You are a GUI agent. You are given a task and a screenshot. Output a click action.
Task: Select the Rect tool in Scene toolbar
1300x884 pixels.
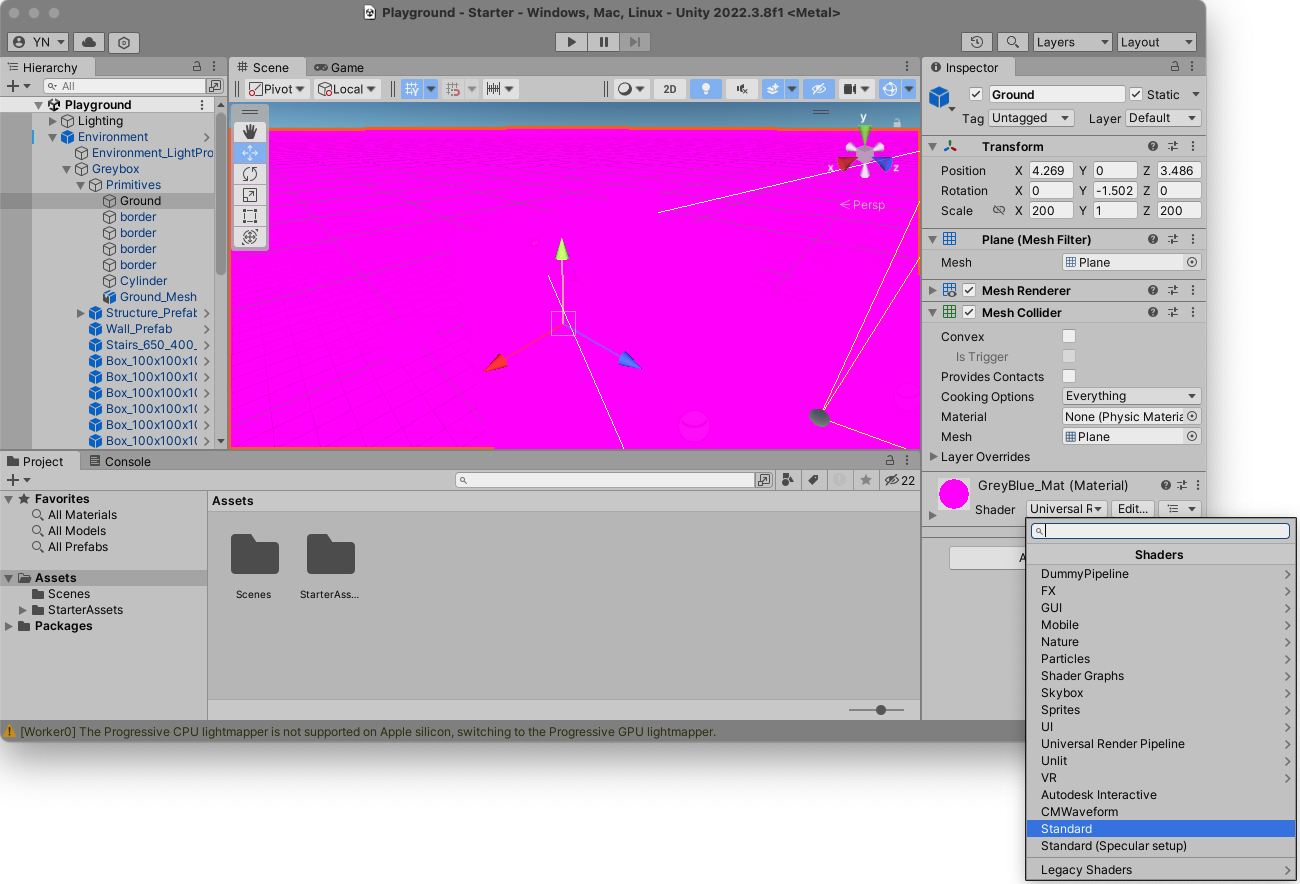coord(250,216)
